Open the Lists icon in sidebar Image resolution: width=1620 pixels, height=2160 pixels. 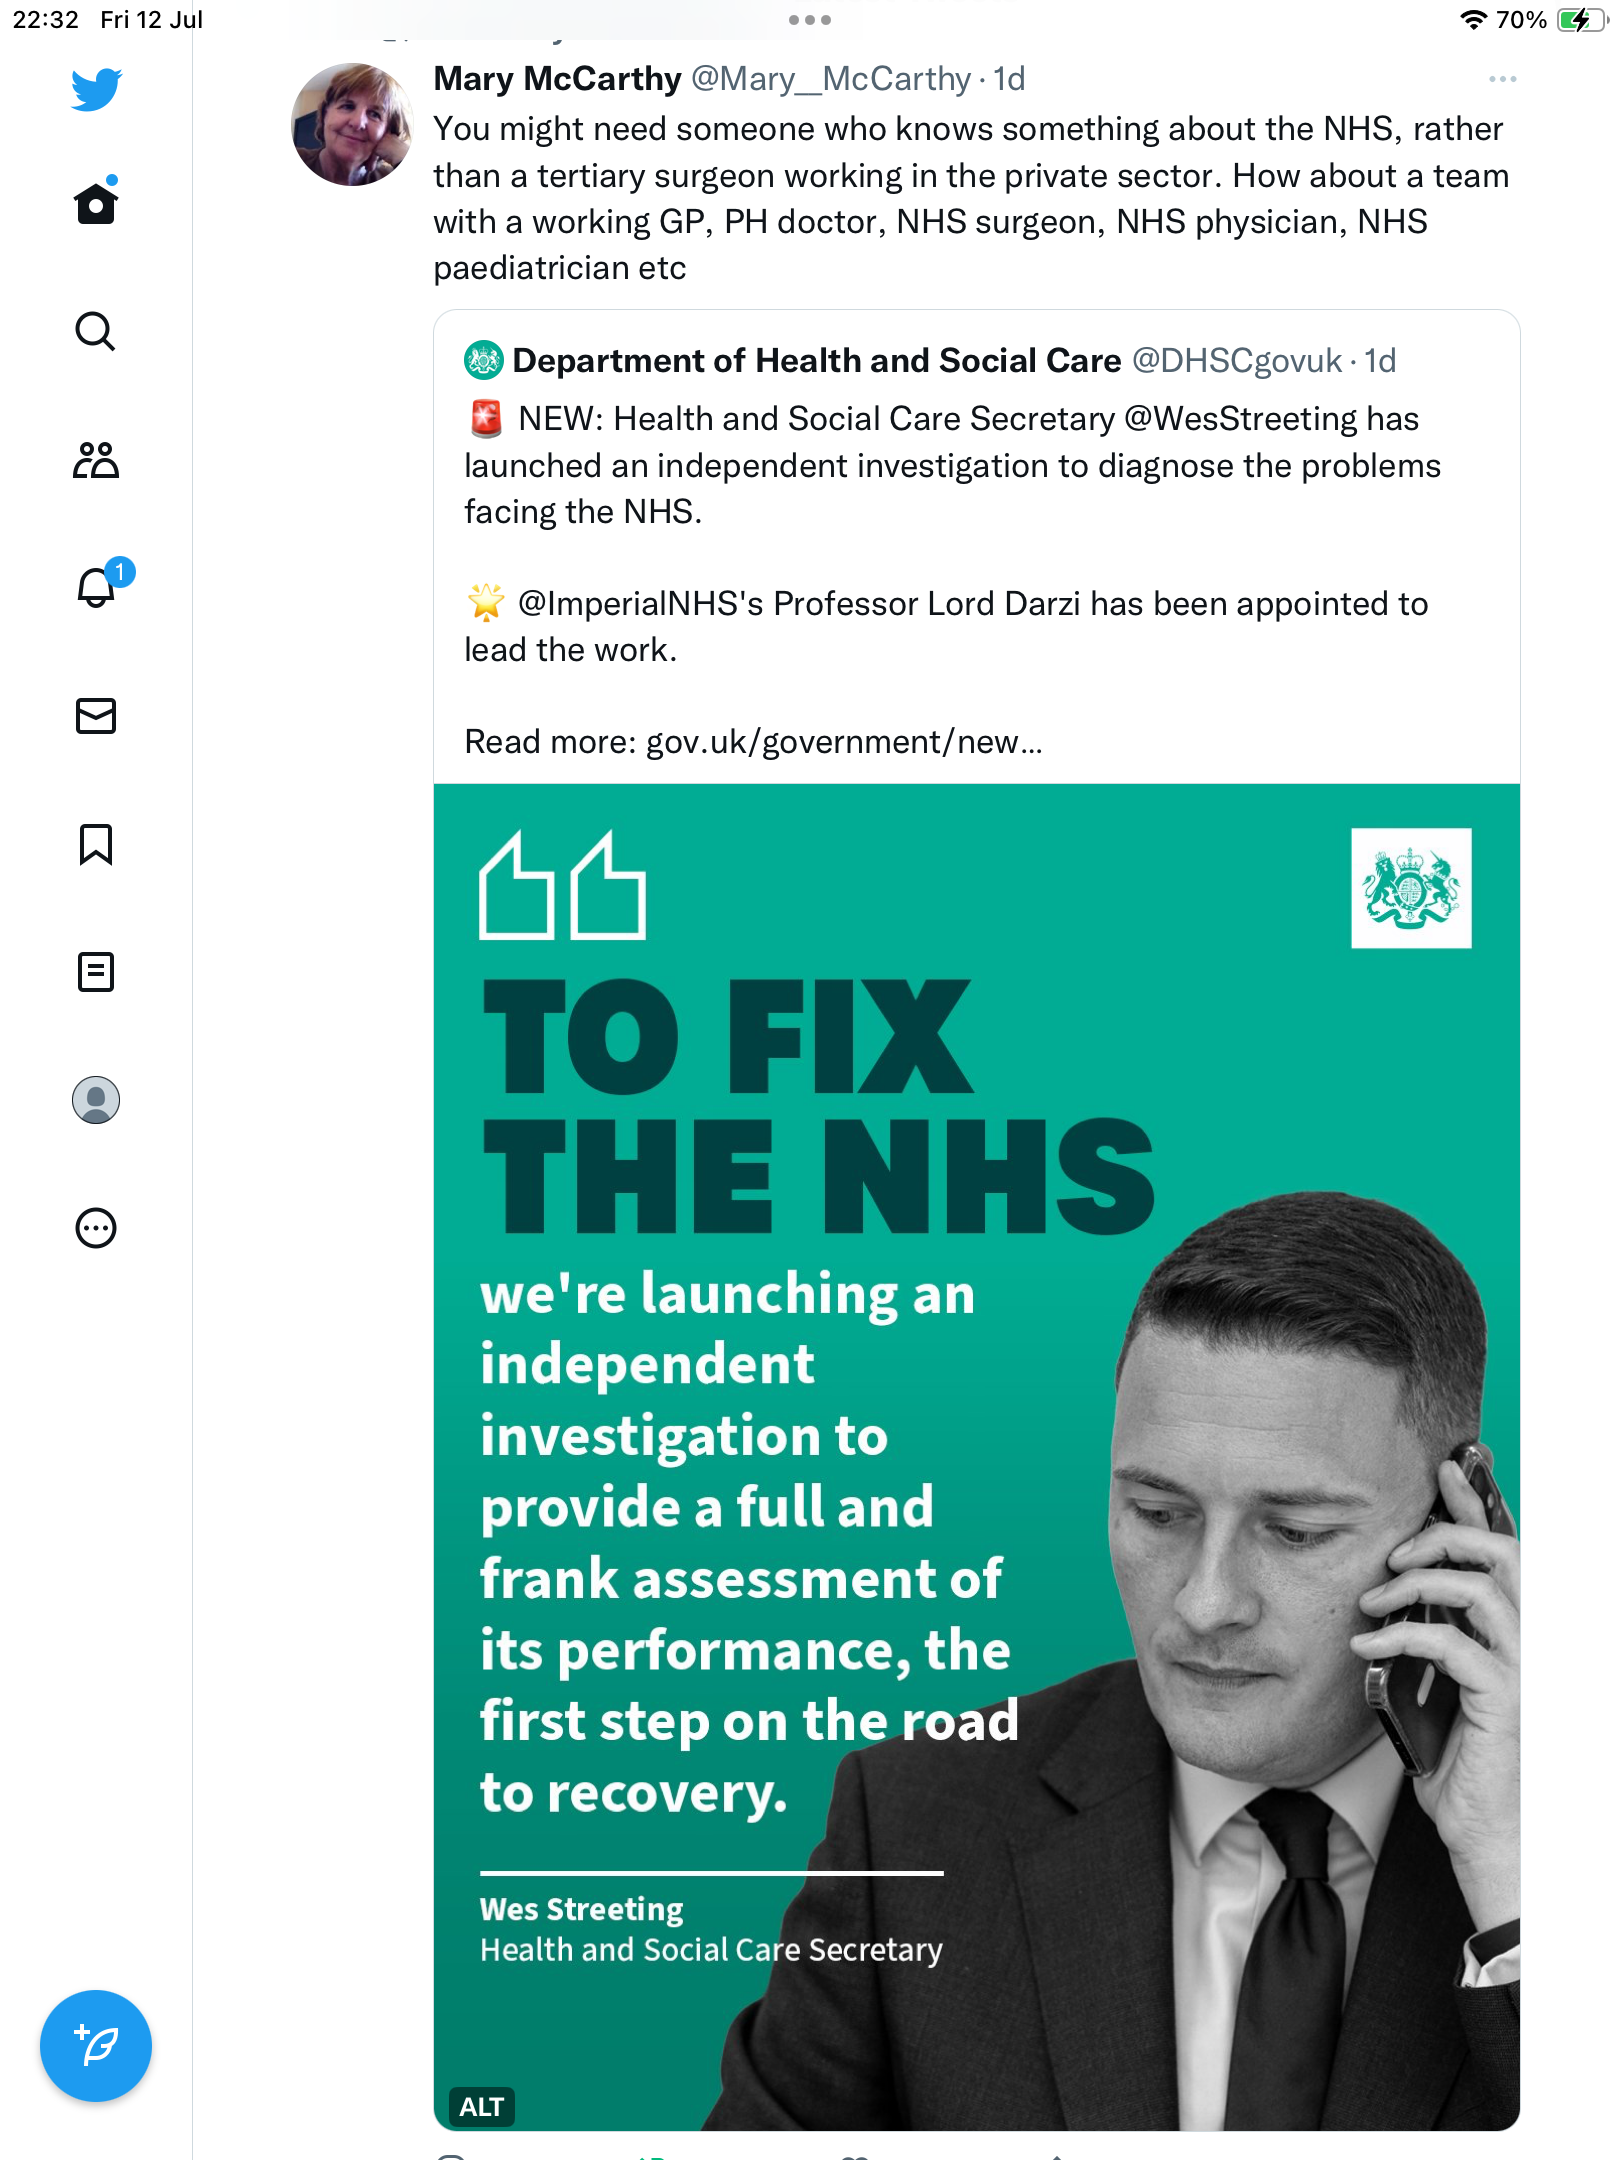tap(96, 972)
